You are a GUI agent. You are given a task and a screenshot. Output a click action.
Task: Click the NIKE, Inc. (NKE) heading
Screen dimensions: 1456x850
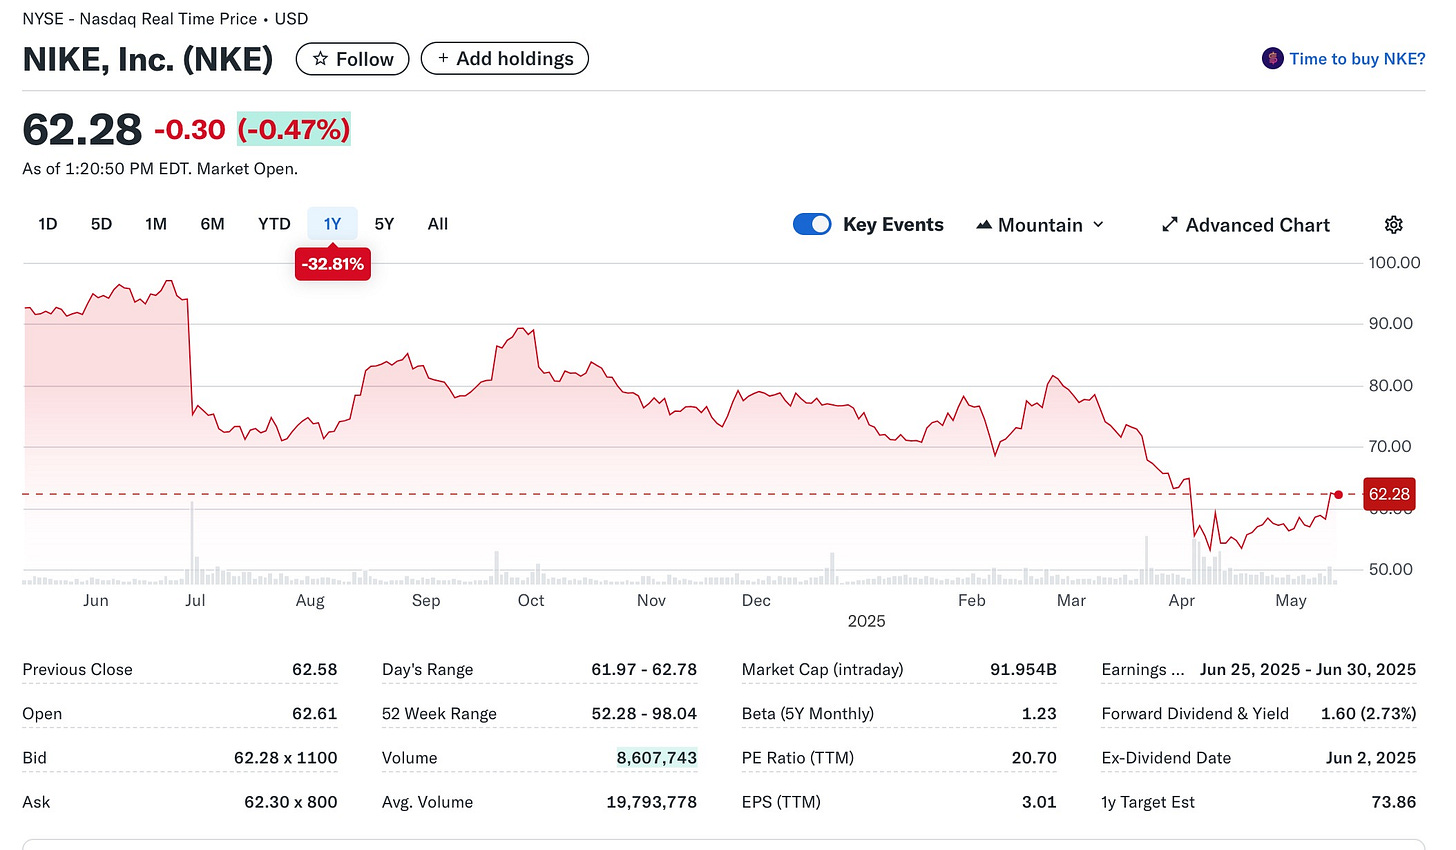pos(148,59)
